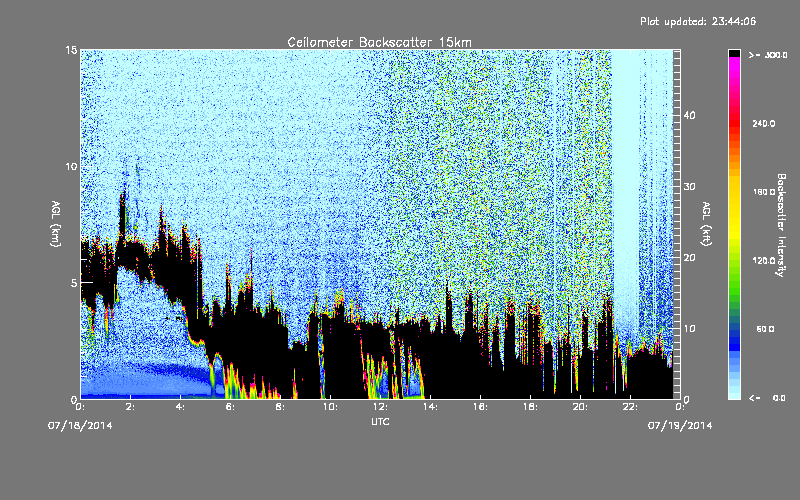Click the 'Plot updated: 23:44:06' timestamp
The image size is (800, 500).
click(698, 21)
